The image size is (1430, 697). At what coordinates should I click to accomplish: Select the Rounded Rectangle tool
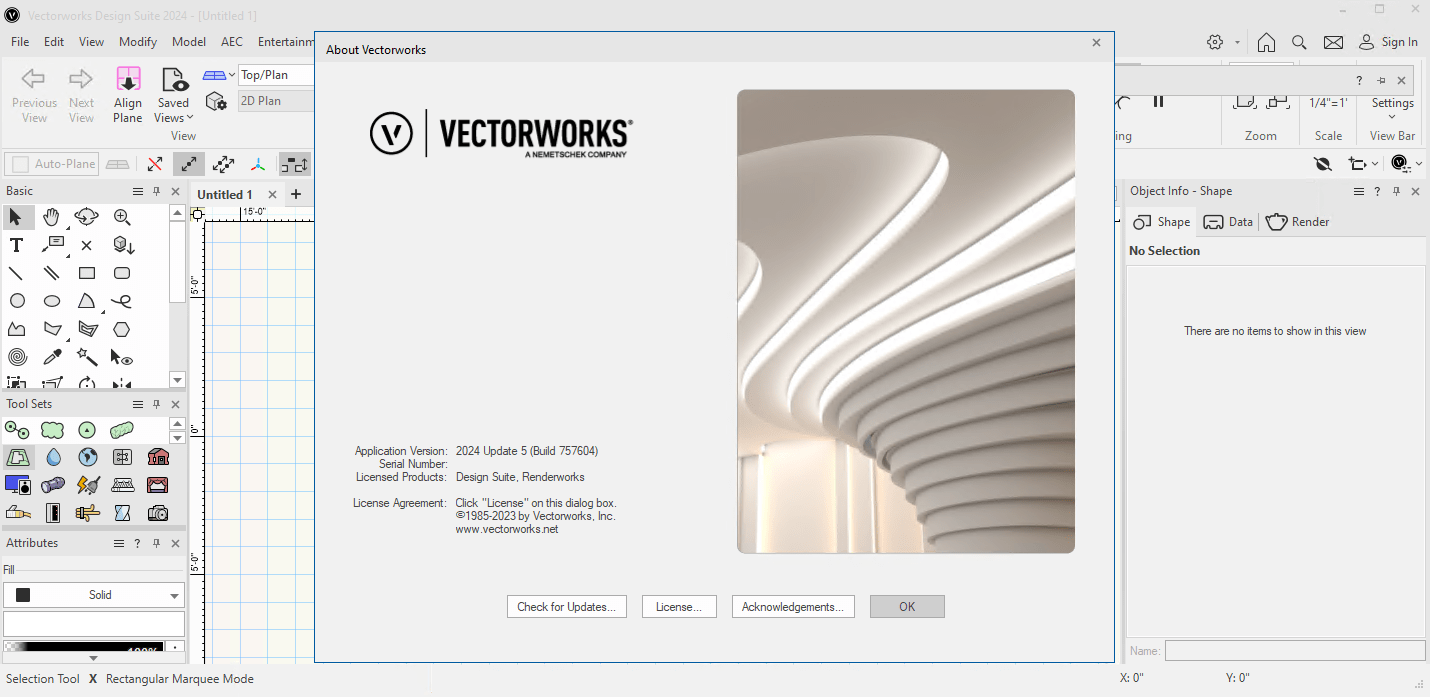[x=122, y=273]
